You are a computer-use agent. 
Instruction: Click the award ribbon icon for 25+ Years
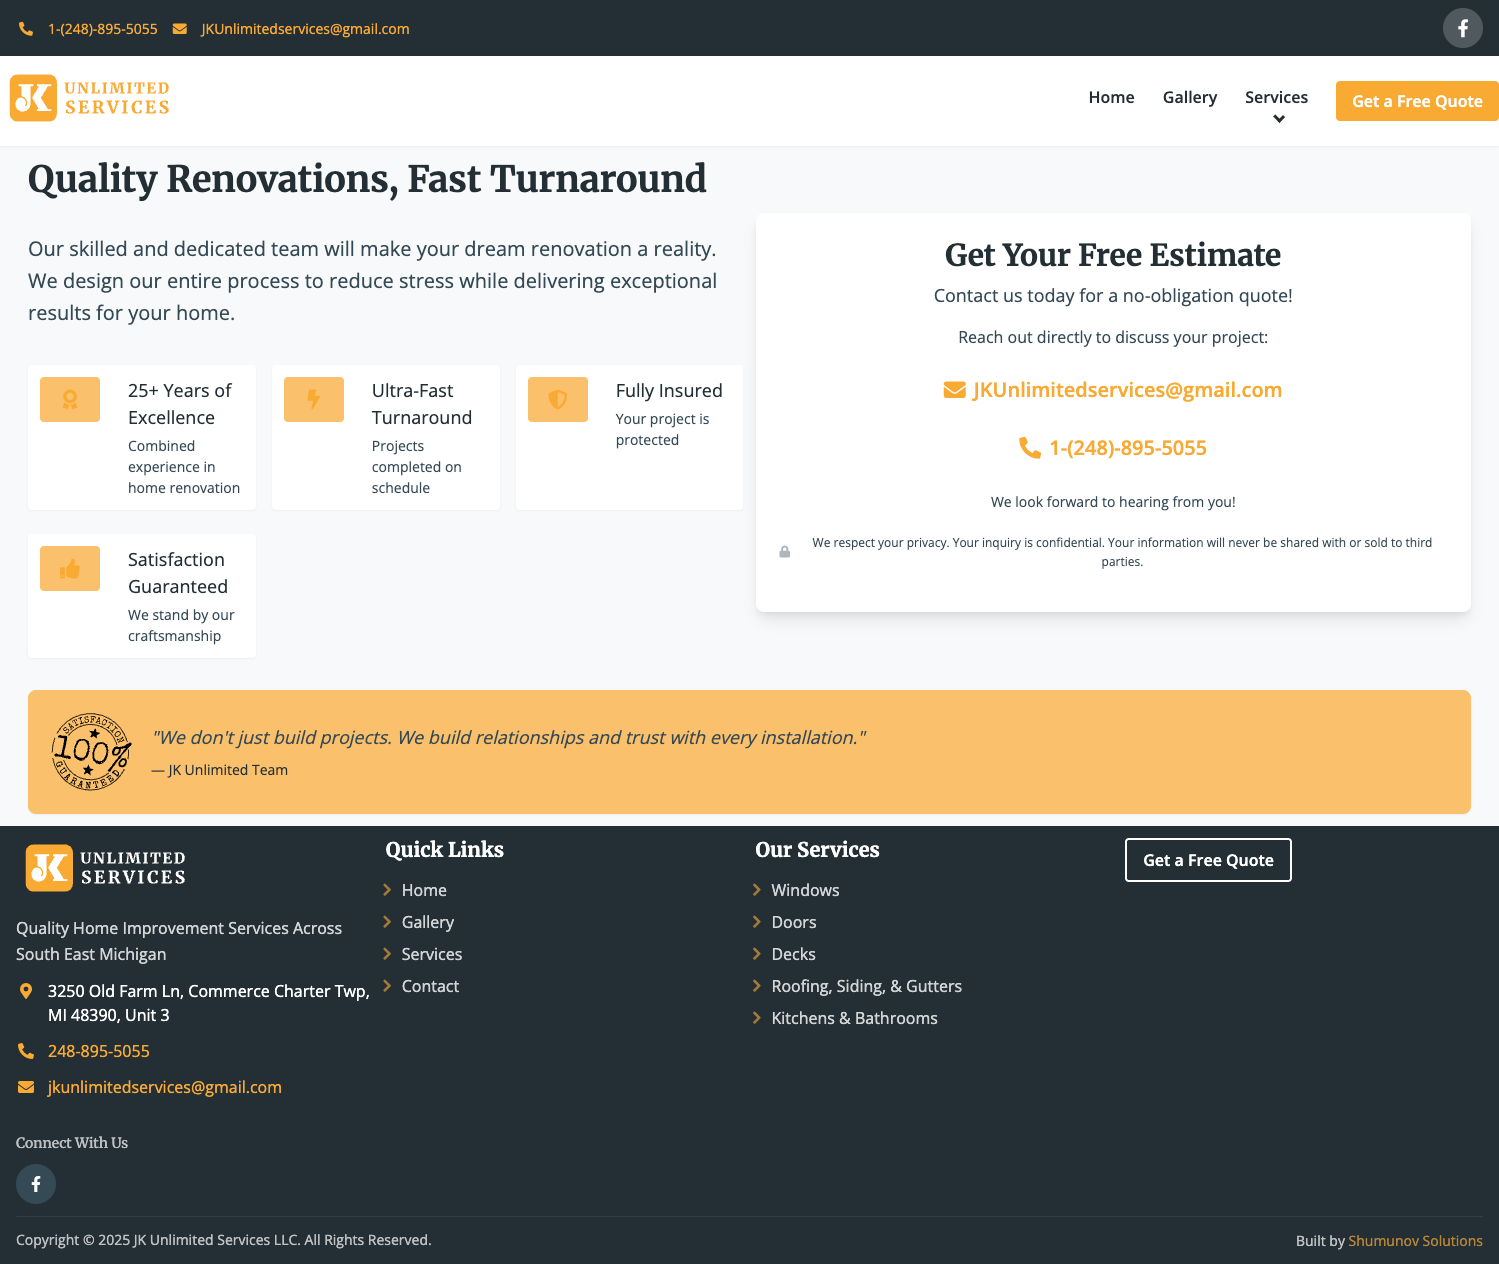[x=70, y=399]
